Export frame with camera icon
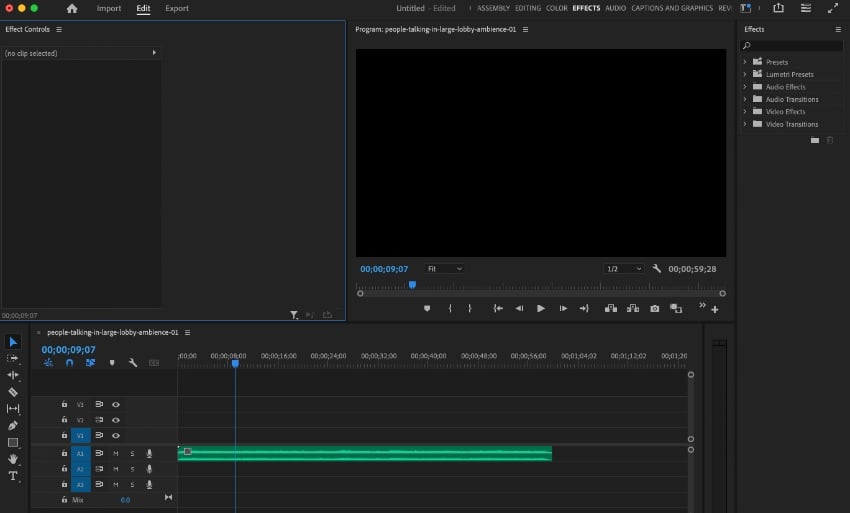 point(655,309)
